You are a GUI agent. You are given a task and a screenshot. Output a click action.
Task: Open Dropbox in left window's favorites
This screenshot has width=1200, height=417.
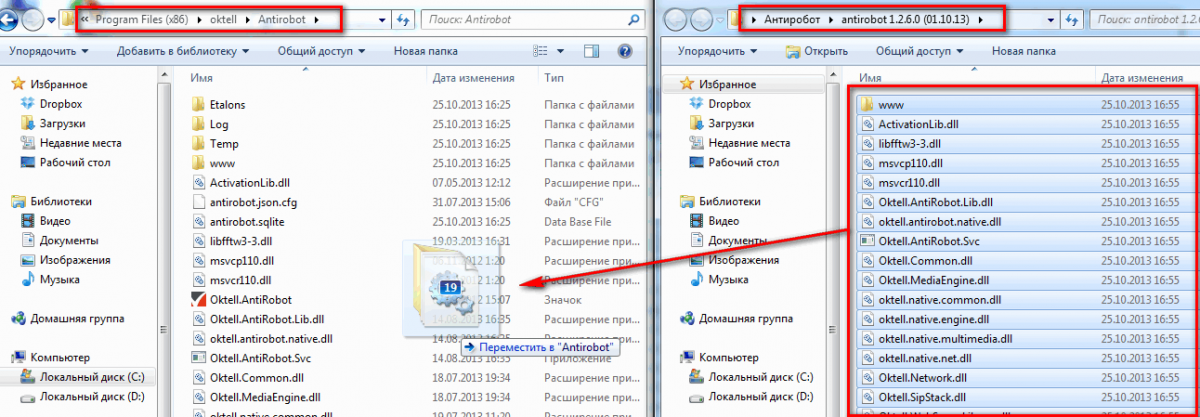tap(60, 104)
